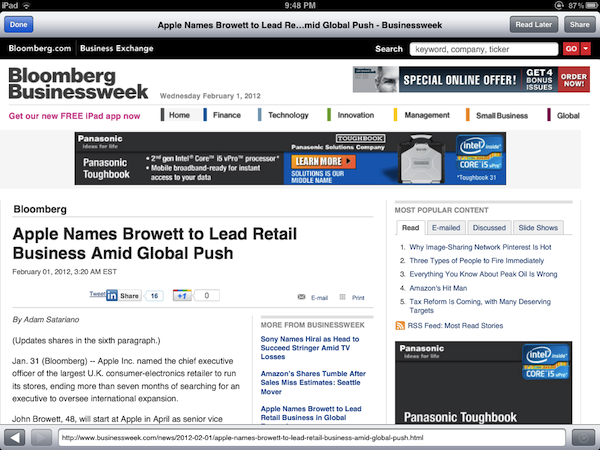Image resolution: width=600 pixels, height=450 pixels.
Task: Tap the Read Later button
Action: coord(534,24)
